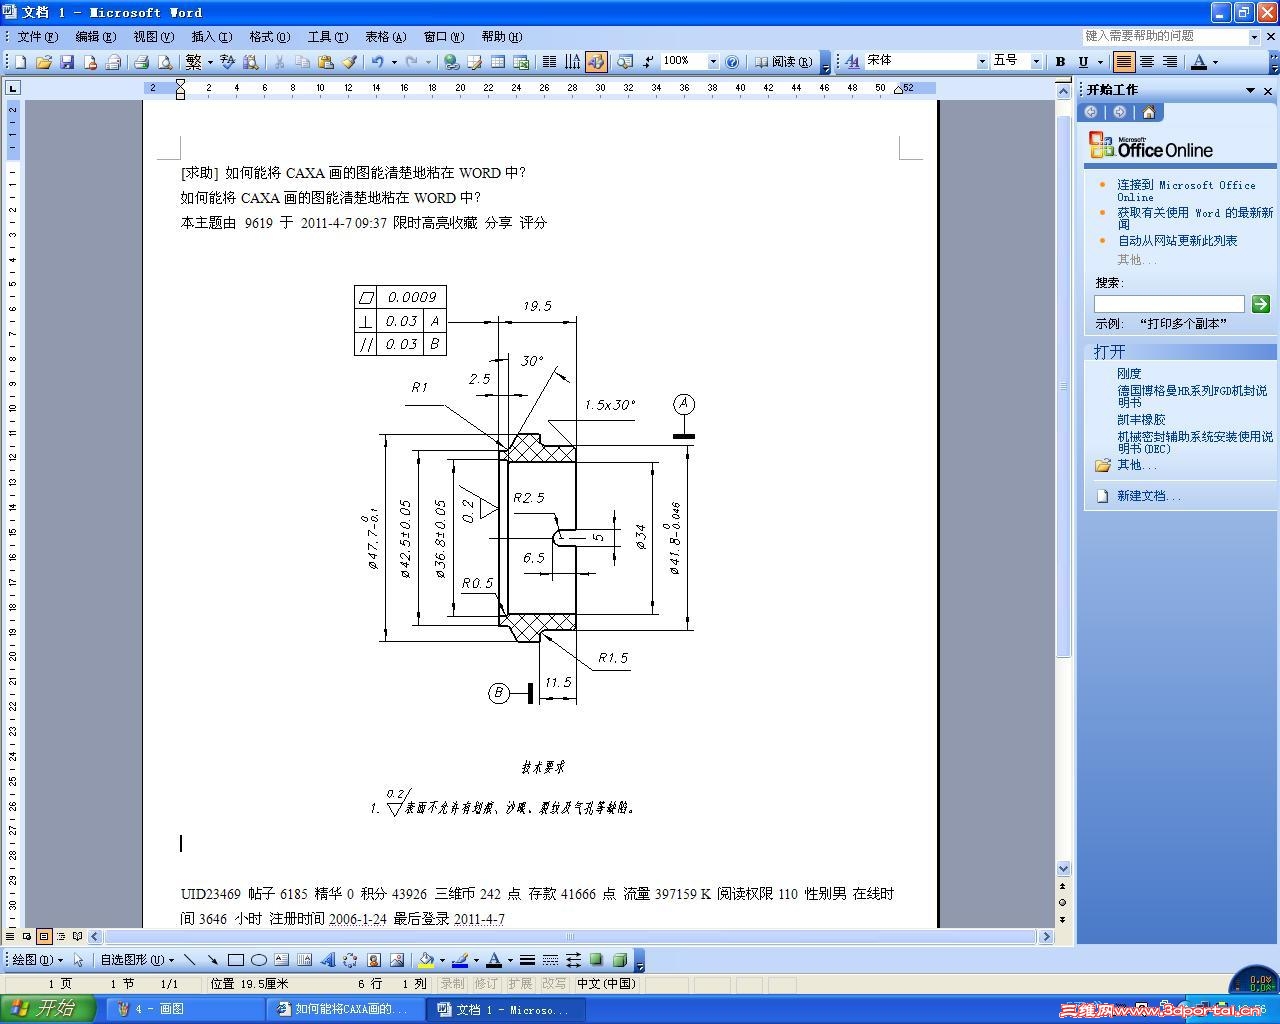
Task: Open the help question box dropdown
Action: (x=1254, y=36)
